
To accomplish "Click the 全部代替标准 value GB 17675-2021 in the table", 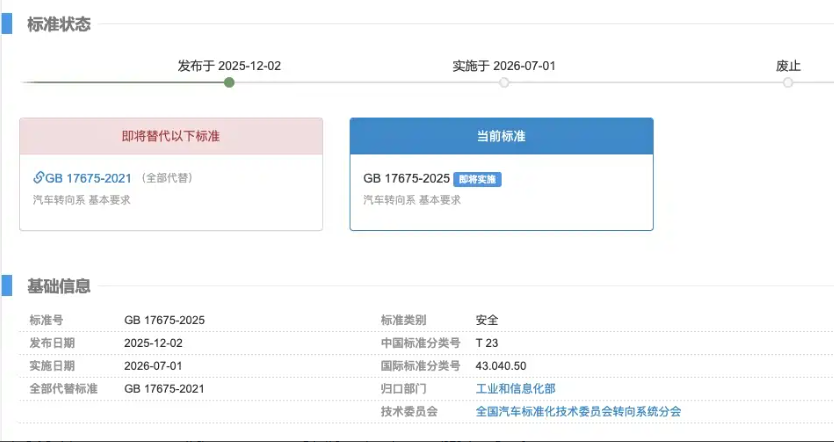I will pos(164,388).
